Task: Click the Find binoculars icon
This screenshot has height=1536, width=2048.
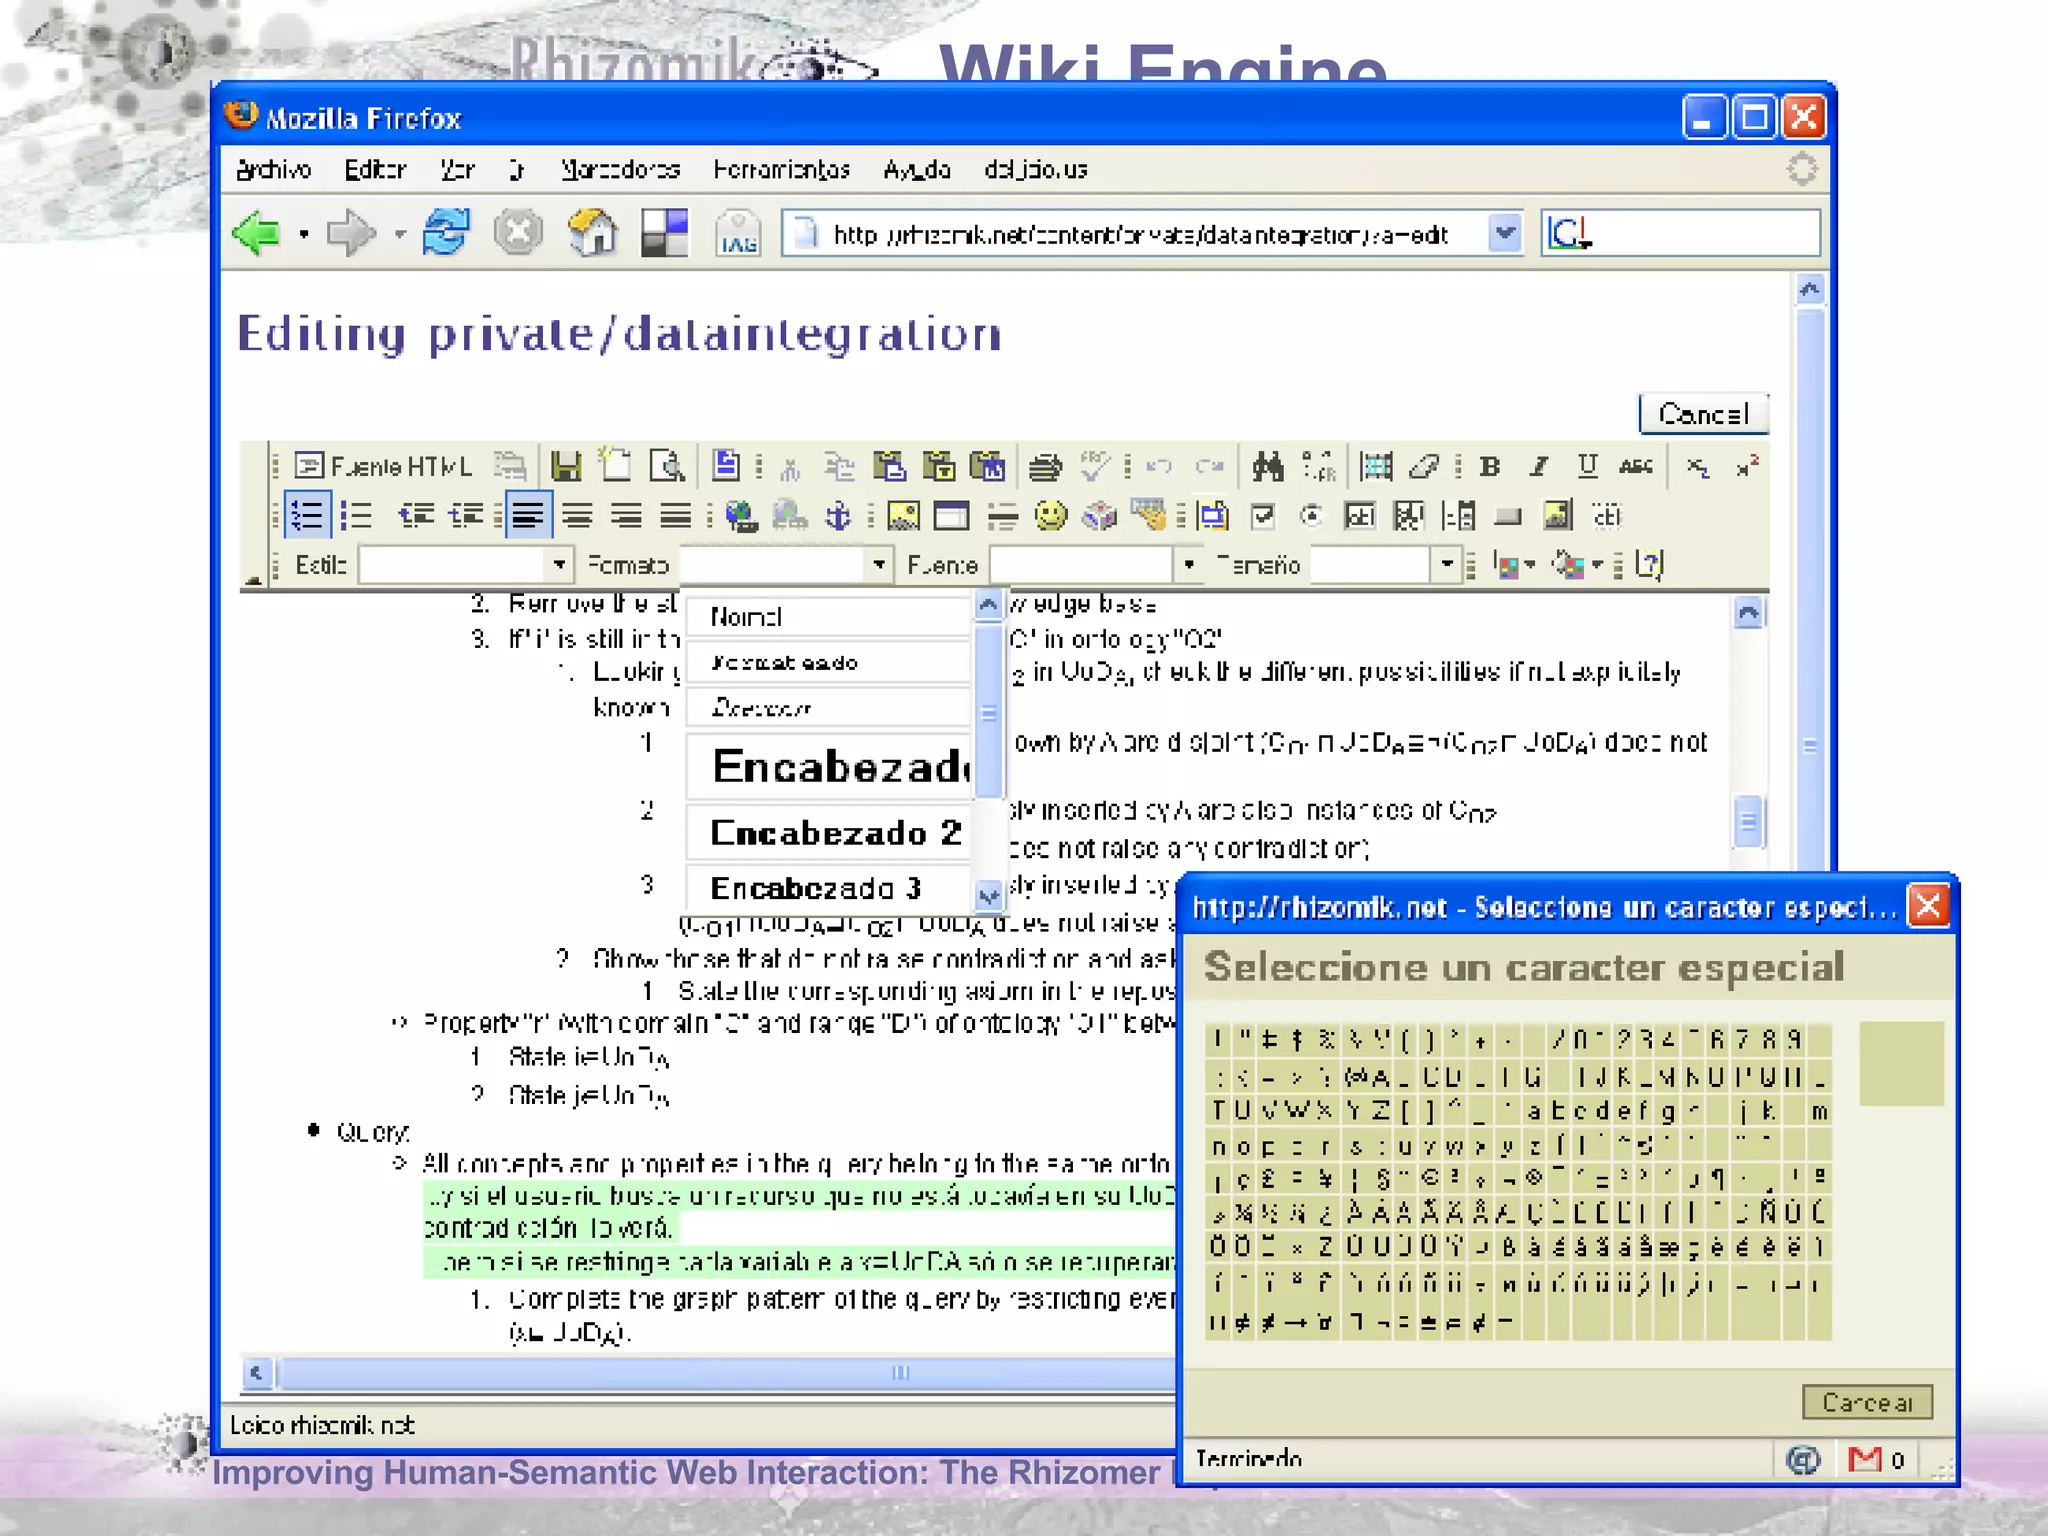Action: tap(1267, 466)
